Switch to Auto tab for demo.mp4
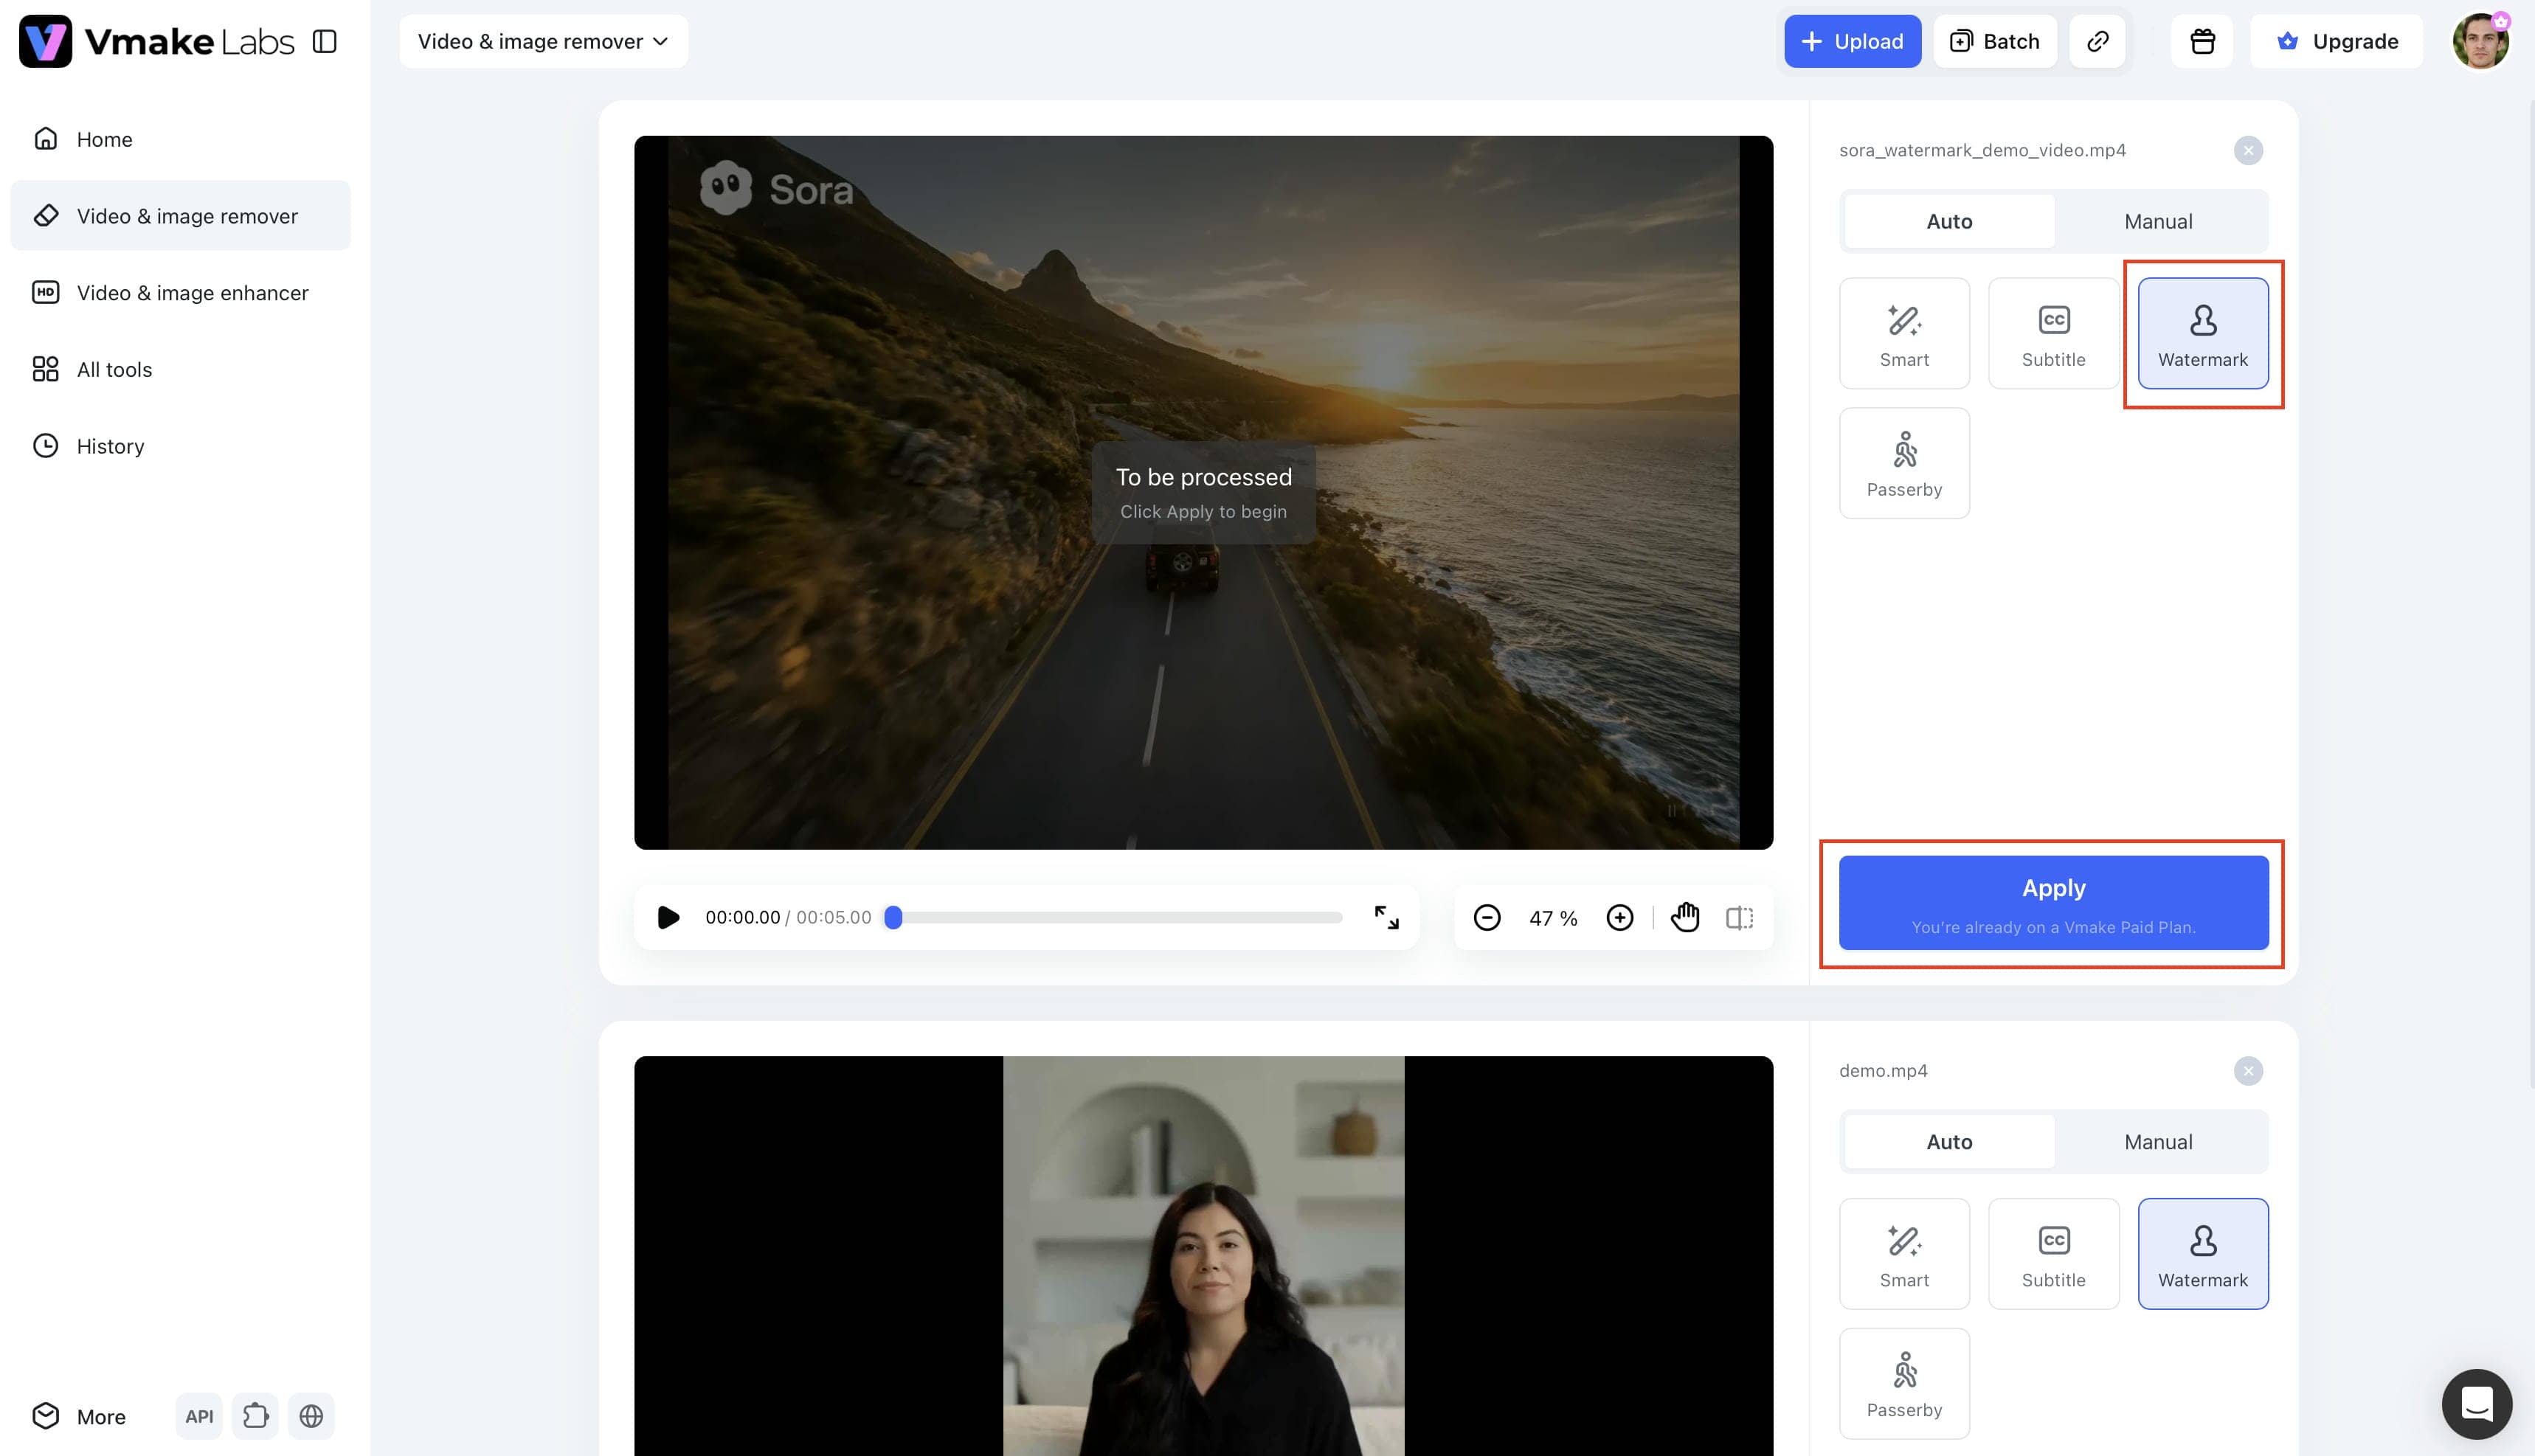Viewport: 2535px width, 1456px height. pyautogui.click(x=1949, y=1141)
